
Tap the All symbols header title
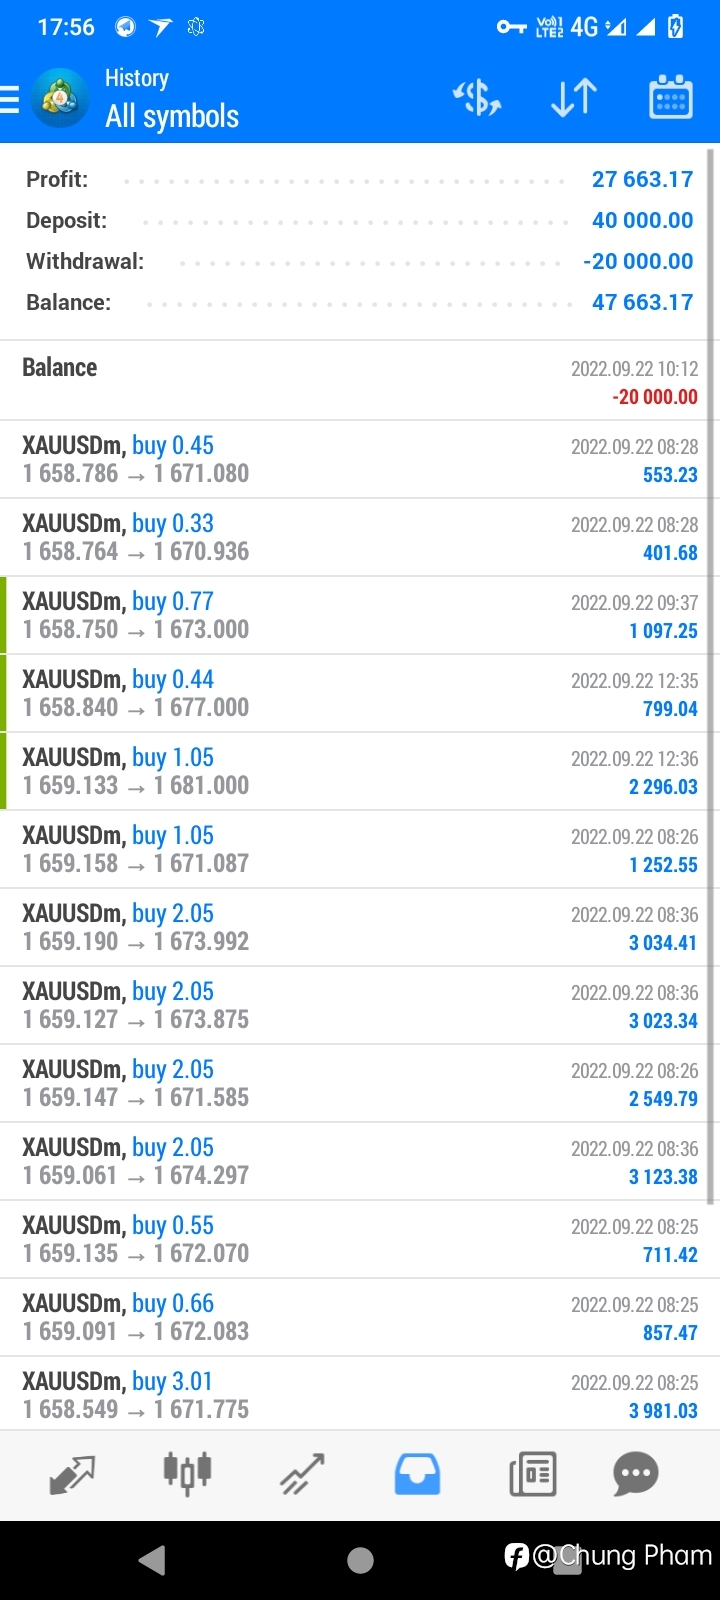point(172,117)
